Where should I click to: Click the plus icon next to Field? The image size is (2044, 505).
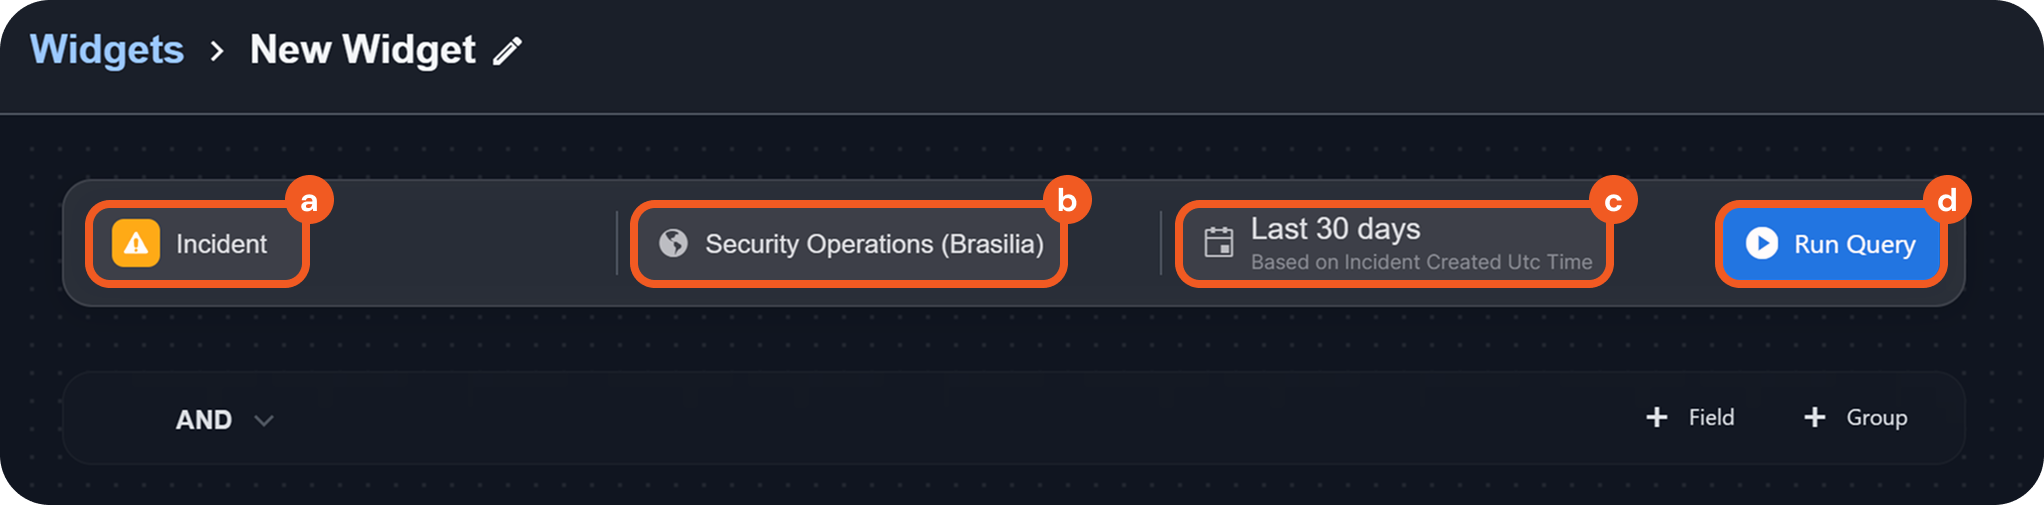click(x=1656, y=417)
